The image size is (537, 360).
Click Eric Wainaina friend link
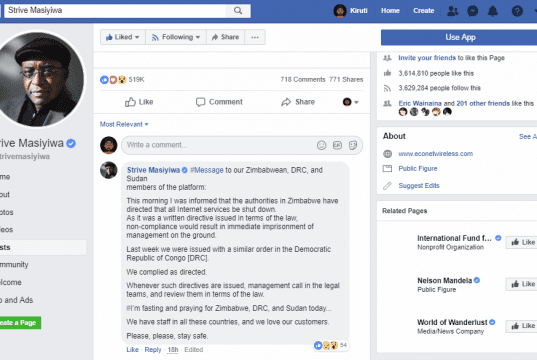(420, 103)
